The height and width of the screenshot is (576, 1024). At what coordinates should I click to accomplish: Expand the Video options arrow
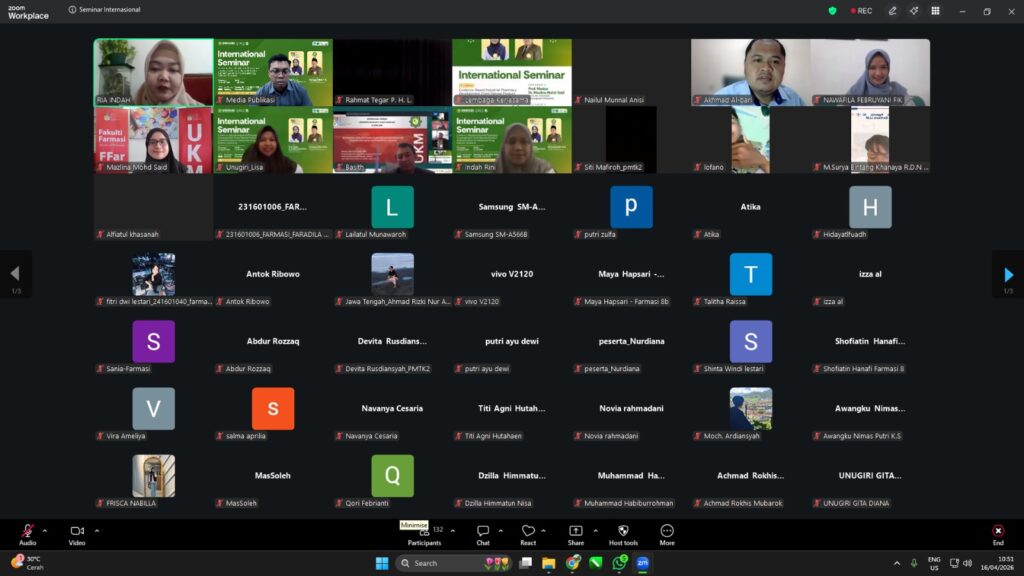pos(97,530)
